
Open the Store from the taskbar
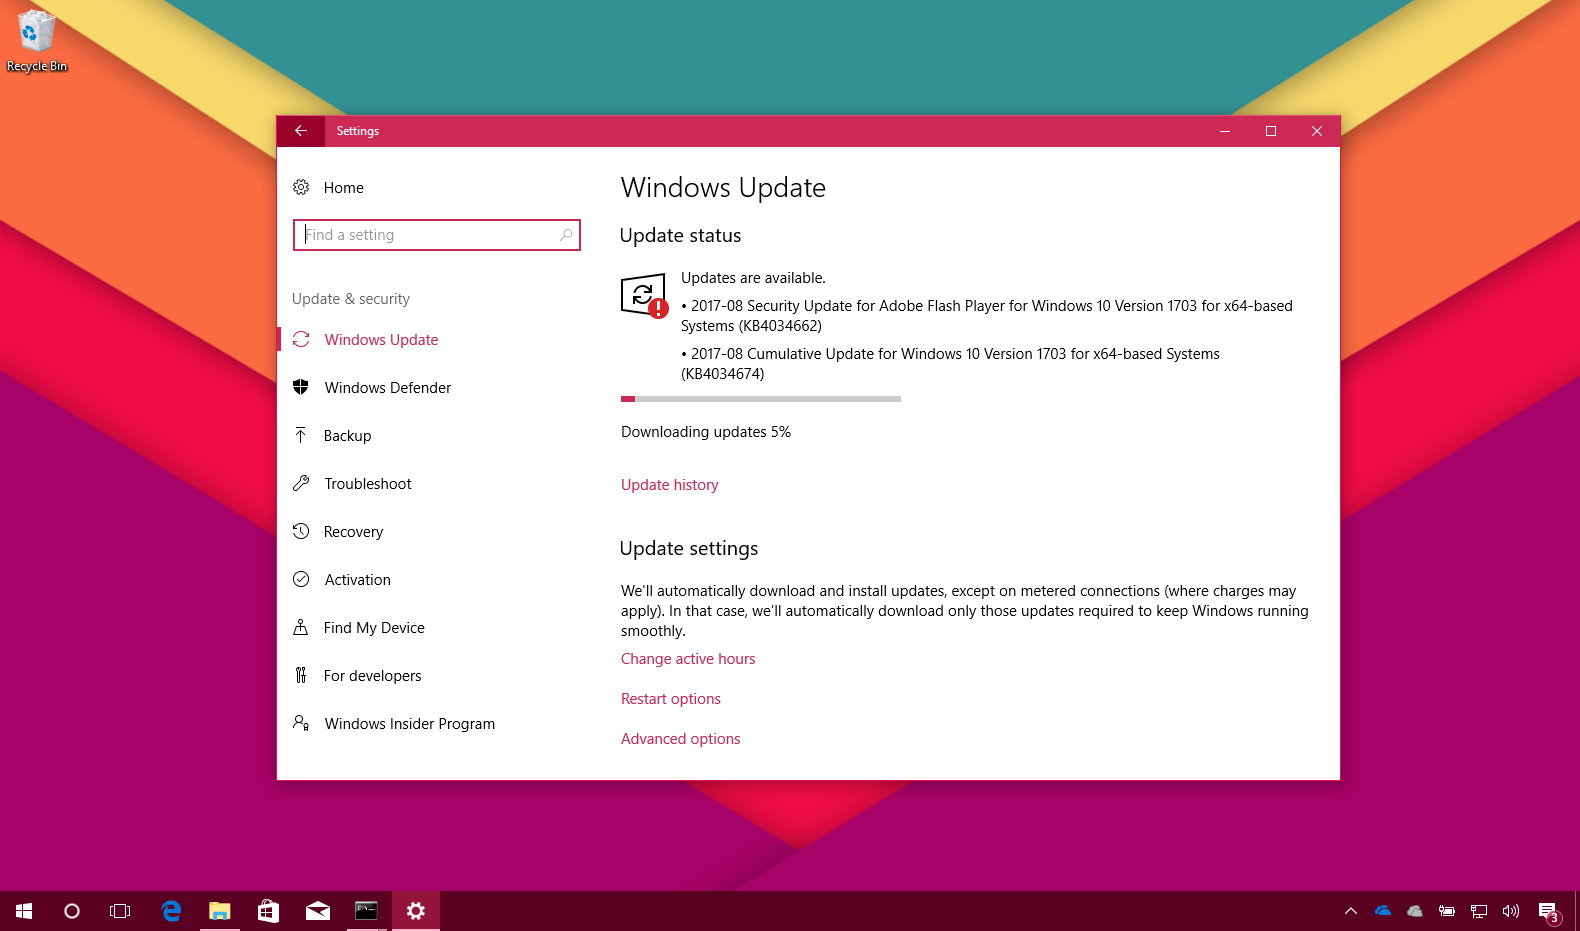(268, 911)
